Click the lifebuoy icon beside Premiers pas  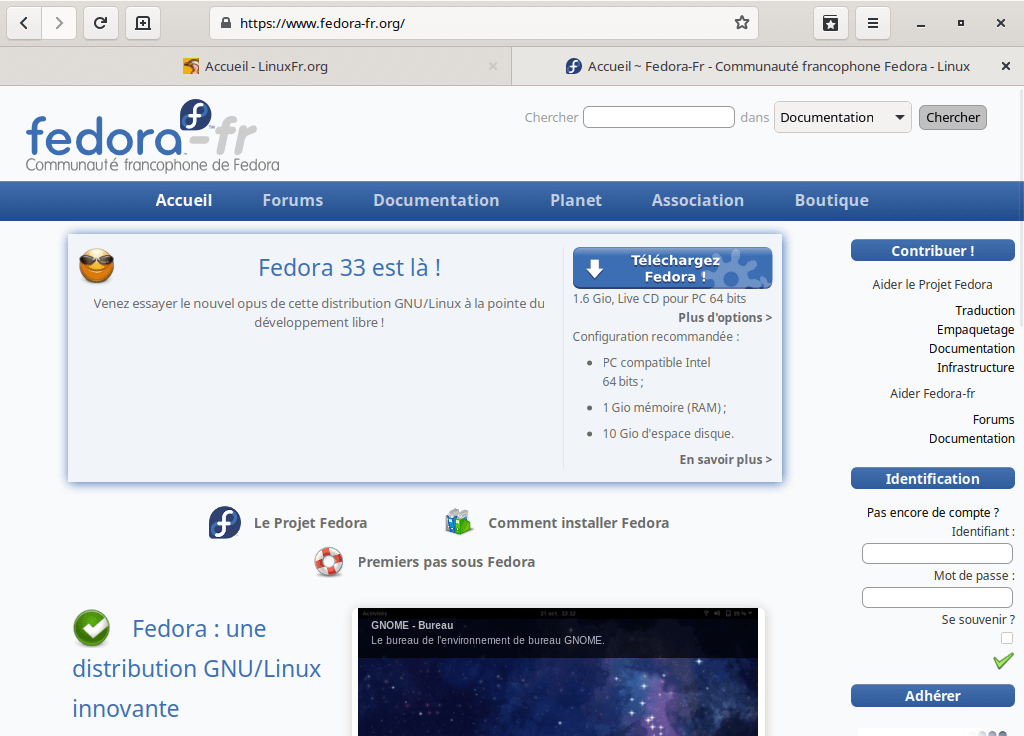pyautogui.click(x=328, y=562)
